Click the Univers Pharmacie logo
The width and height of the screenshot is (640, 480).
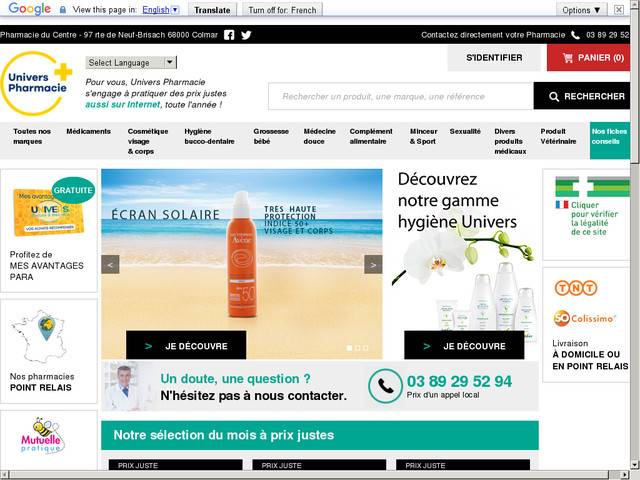[x=36, y=83]
